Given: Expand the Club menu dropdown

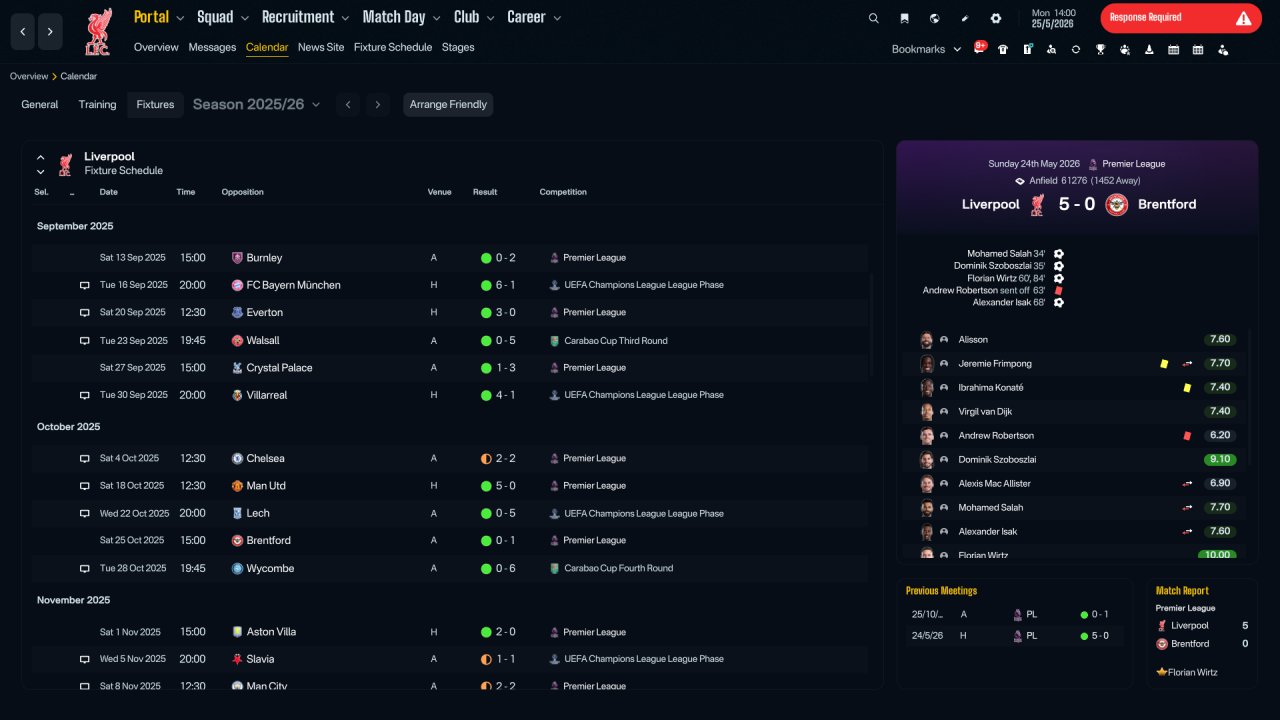Looking at the screenshot, I should click(490, 18).
